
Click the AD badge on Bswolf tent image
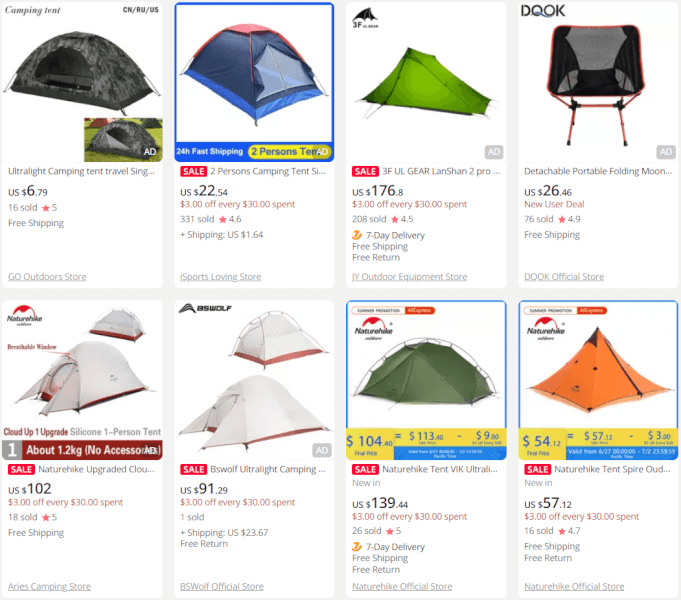coord(322,450)
